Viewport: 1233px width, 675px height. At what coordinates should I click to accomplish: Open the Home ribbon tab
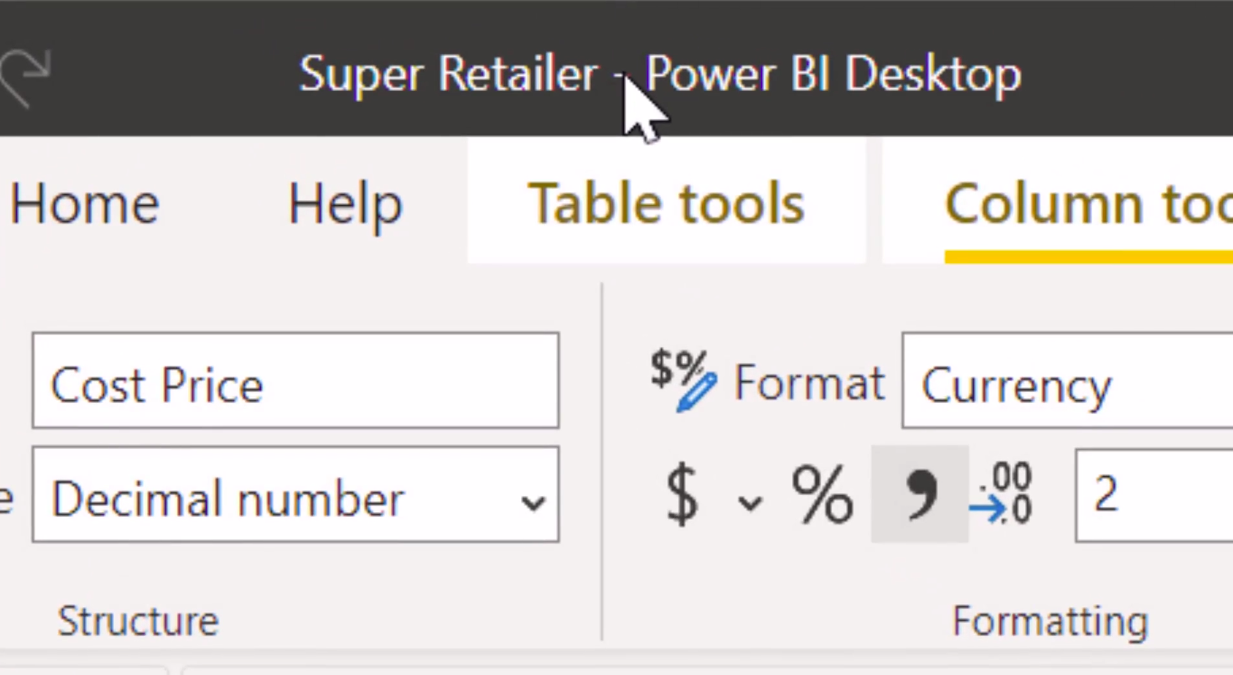pos(84,204)
